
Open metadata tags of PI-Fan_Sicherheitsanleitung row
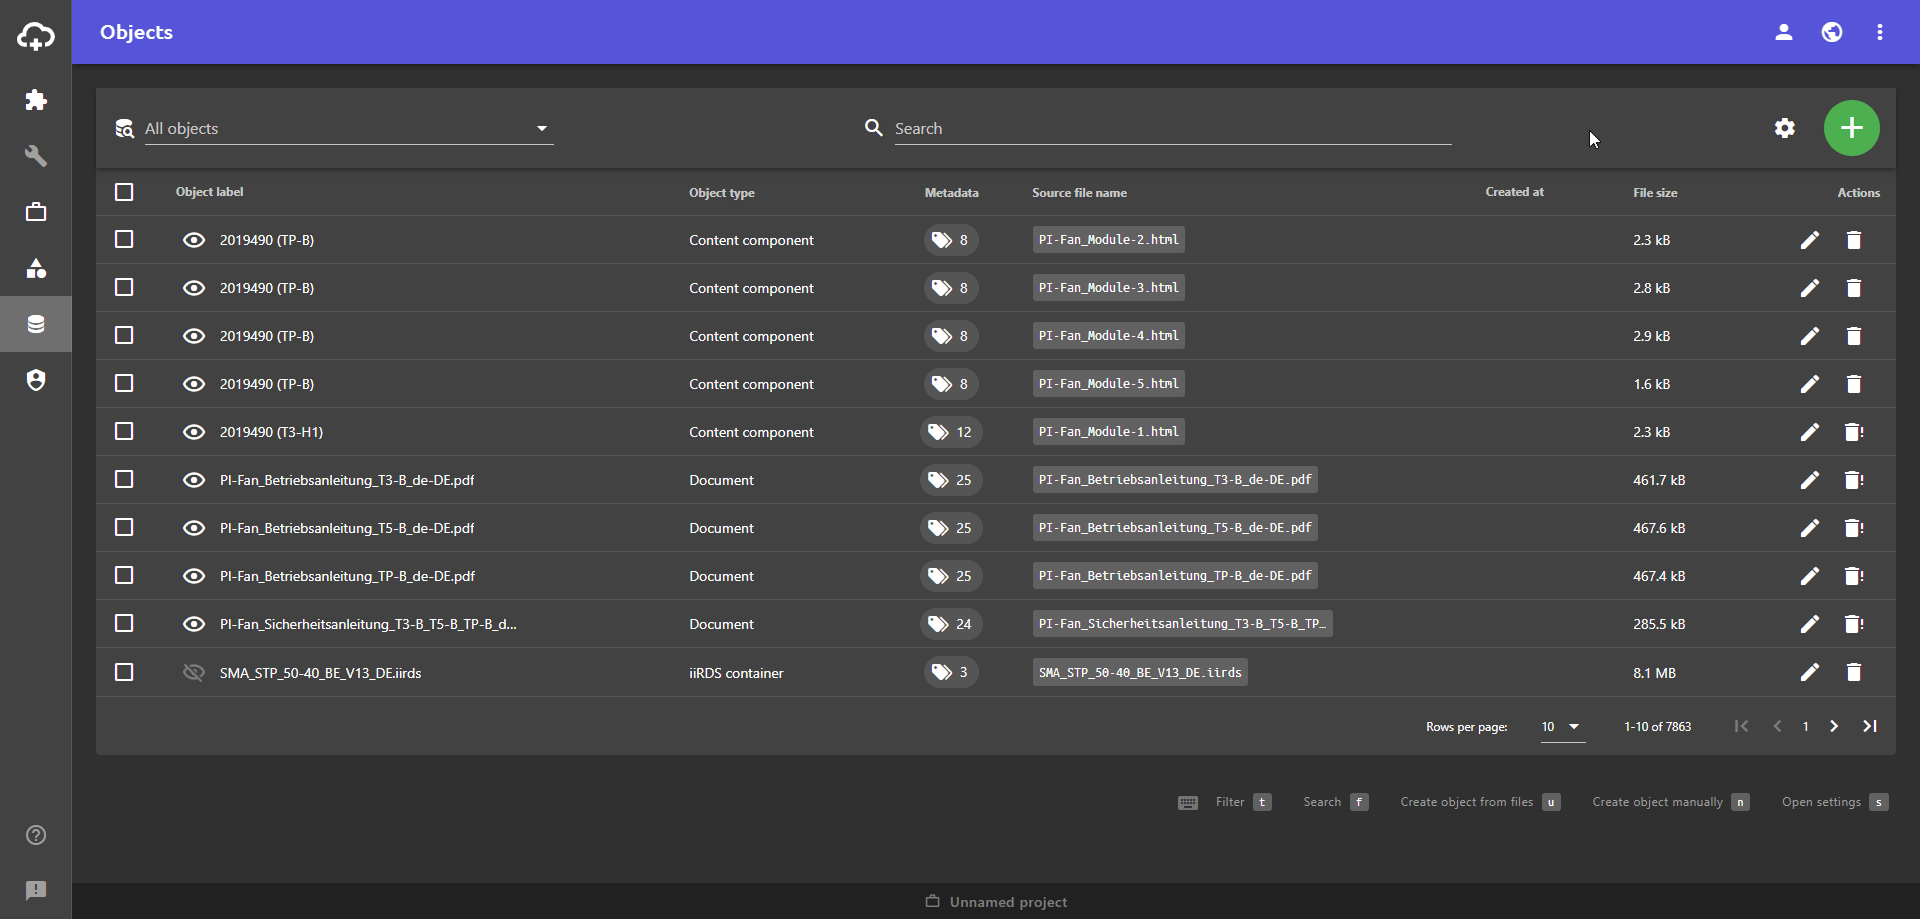(951, 624)
